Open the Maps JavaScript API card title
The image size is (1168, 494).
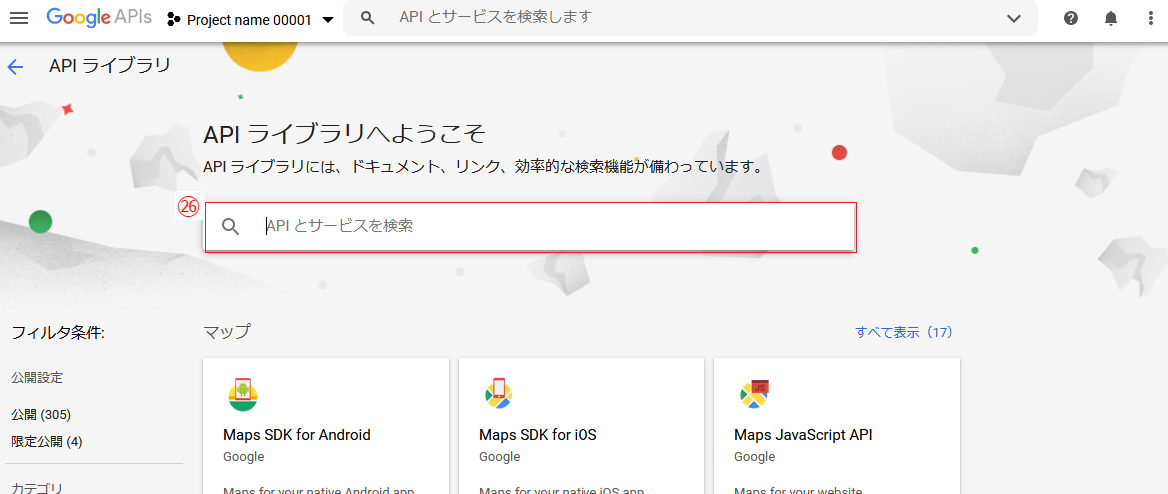(803, 435)
